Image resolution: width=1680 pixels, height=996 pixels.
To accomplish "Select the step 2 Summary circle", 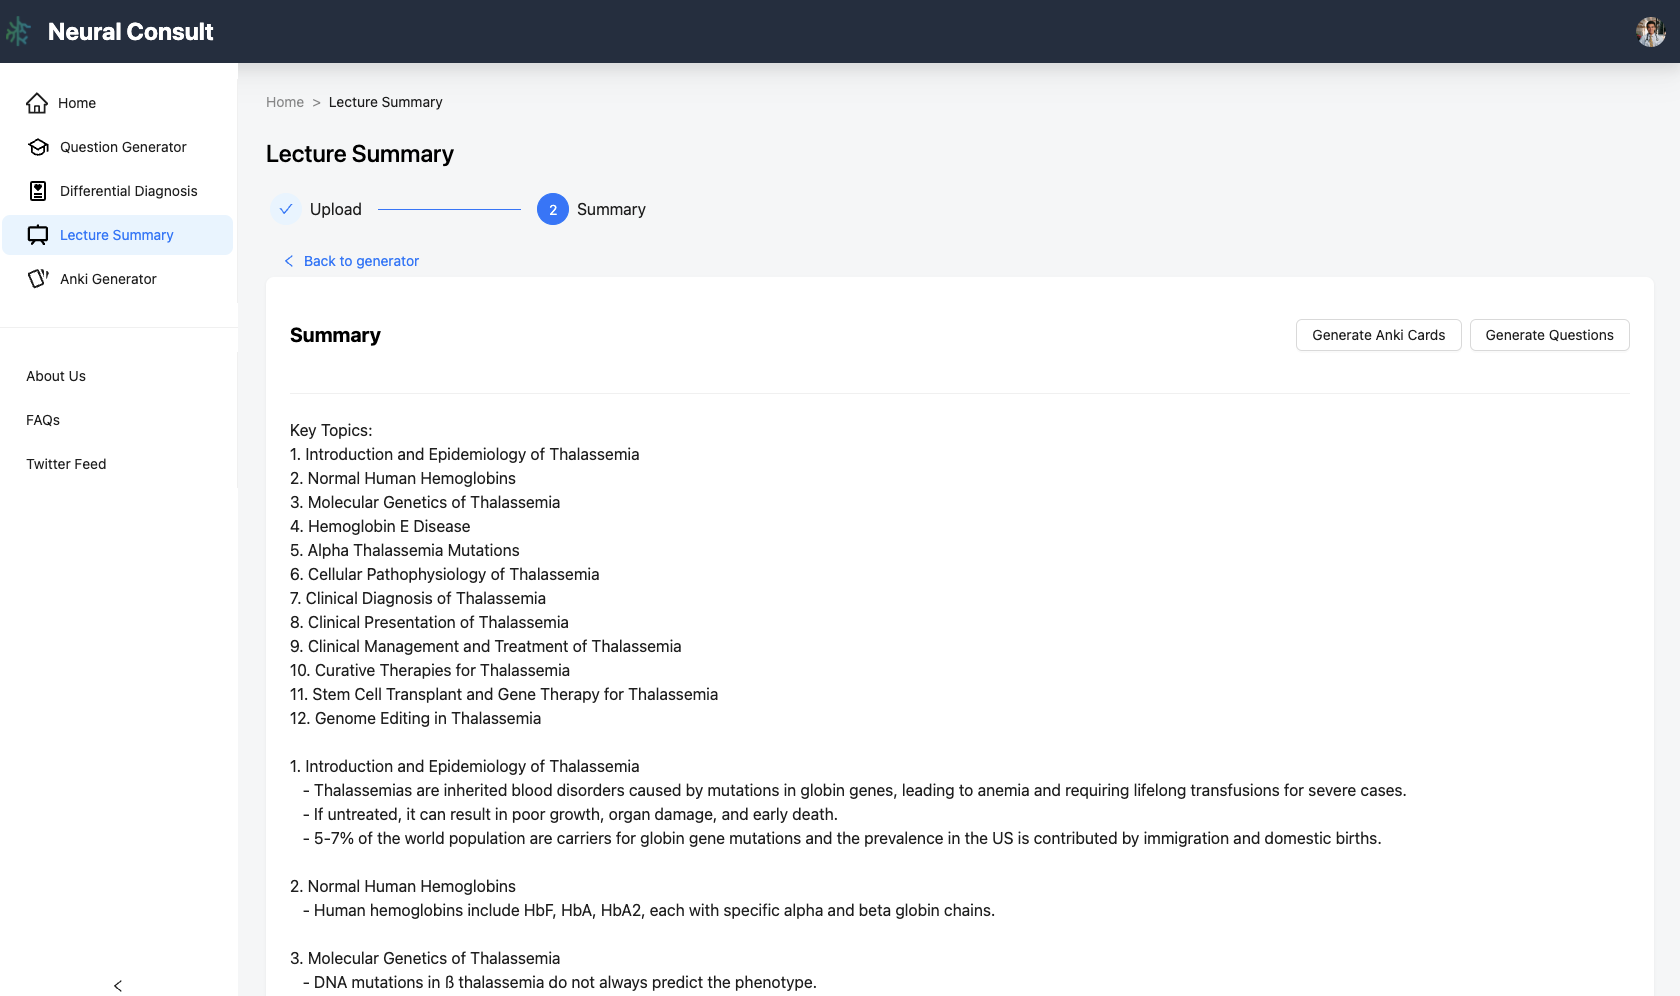I will click(553, 209).
